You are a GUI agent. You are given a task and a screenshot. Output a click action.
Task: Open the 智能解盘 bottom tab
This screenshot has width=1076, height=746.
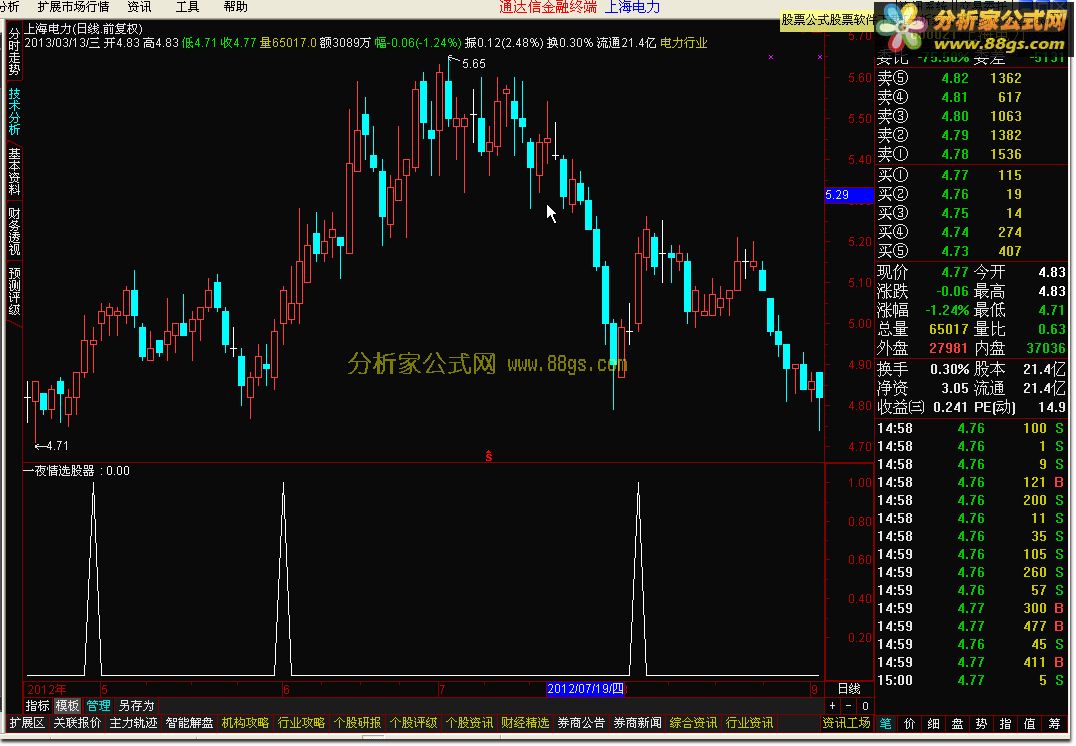click(x=189, y=723)
